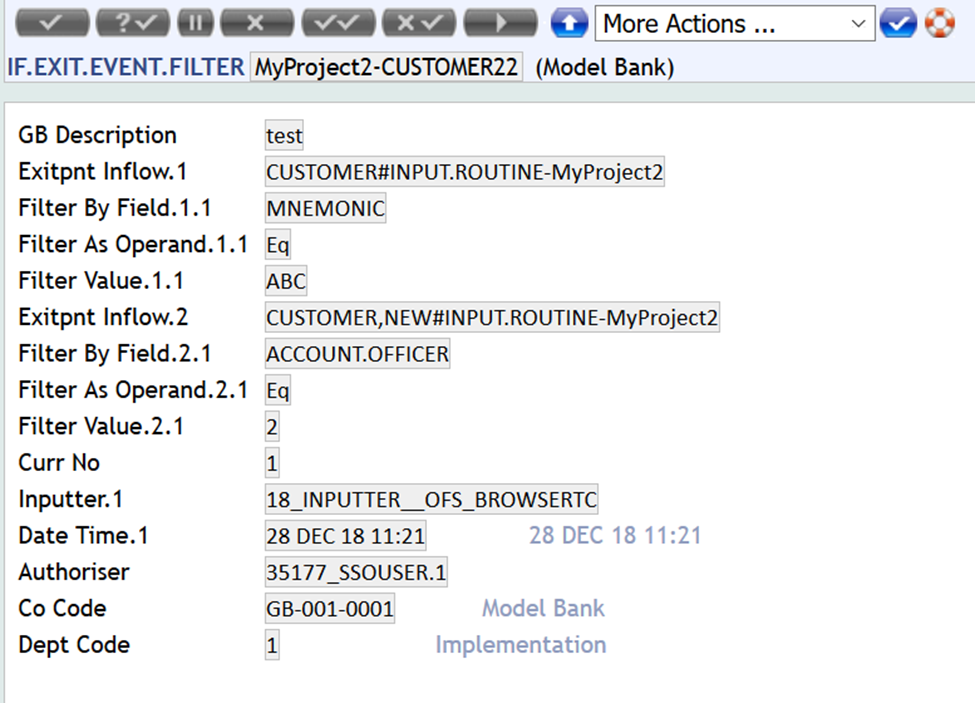Click the Delete X toolbar button
The width and height of the screenshot is (975, 703).
click(257, 23)
